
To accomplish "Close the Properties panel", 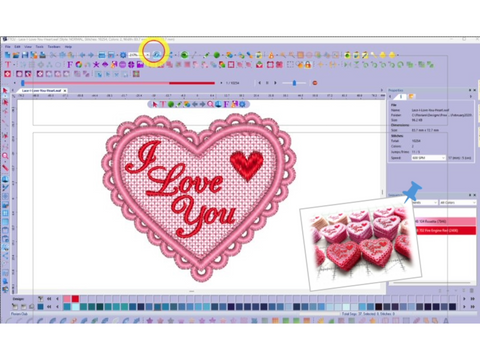I will [475, 90].
